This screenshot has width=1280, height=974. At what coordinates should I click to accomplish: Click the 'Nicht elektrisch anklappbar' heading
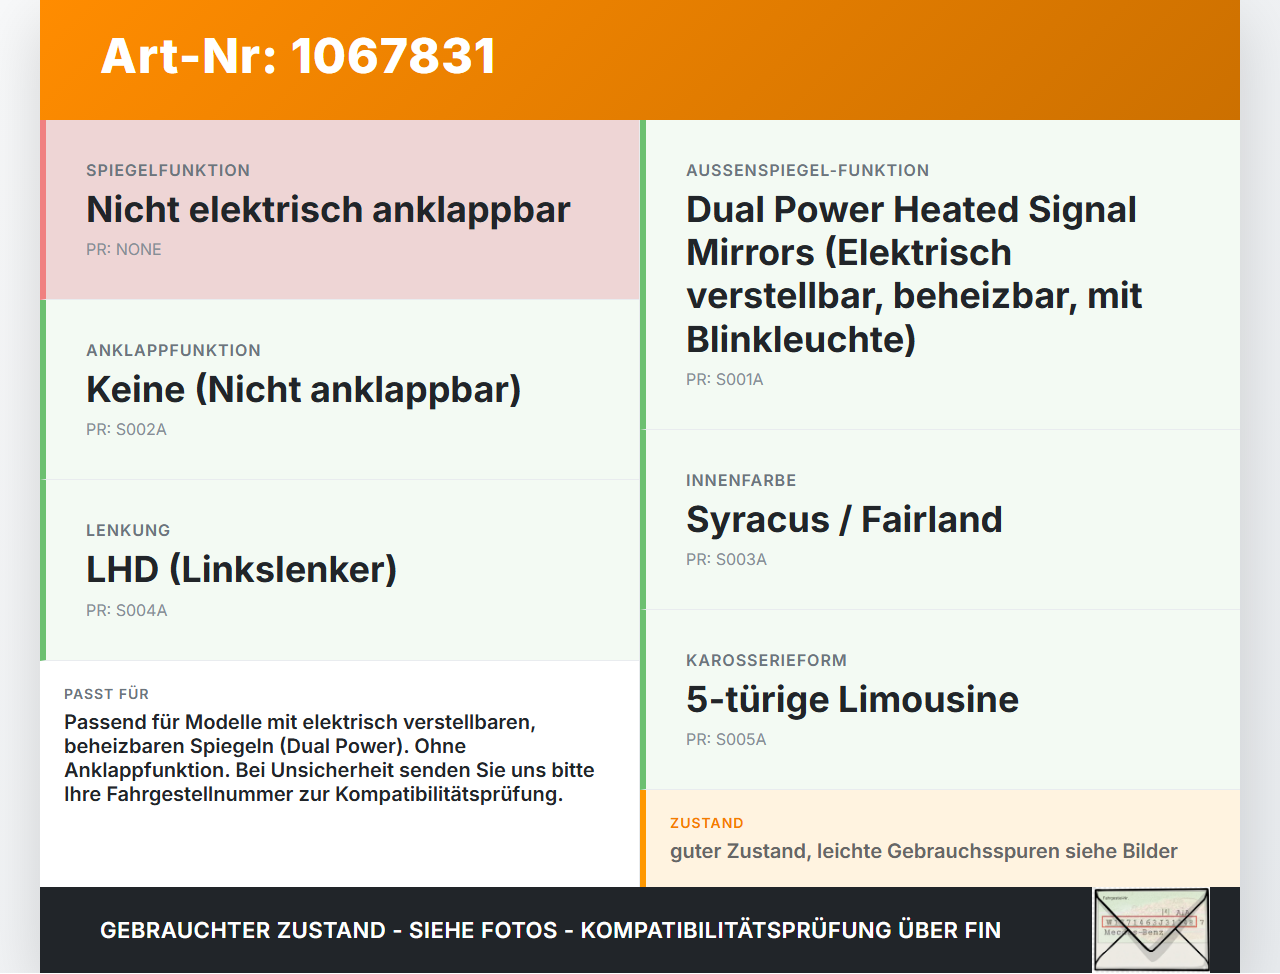coord(328,210)
